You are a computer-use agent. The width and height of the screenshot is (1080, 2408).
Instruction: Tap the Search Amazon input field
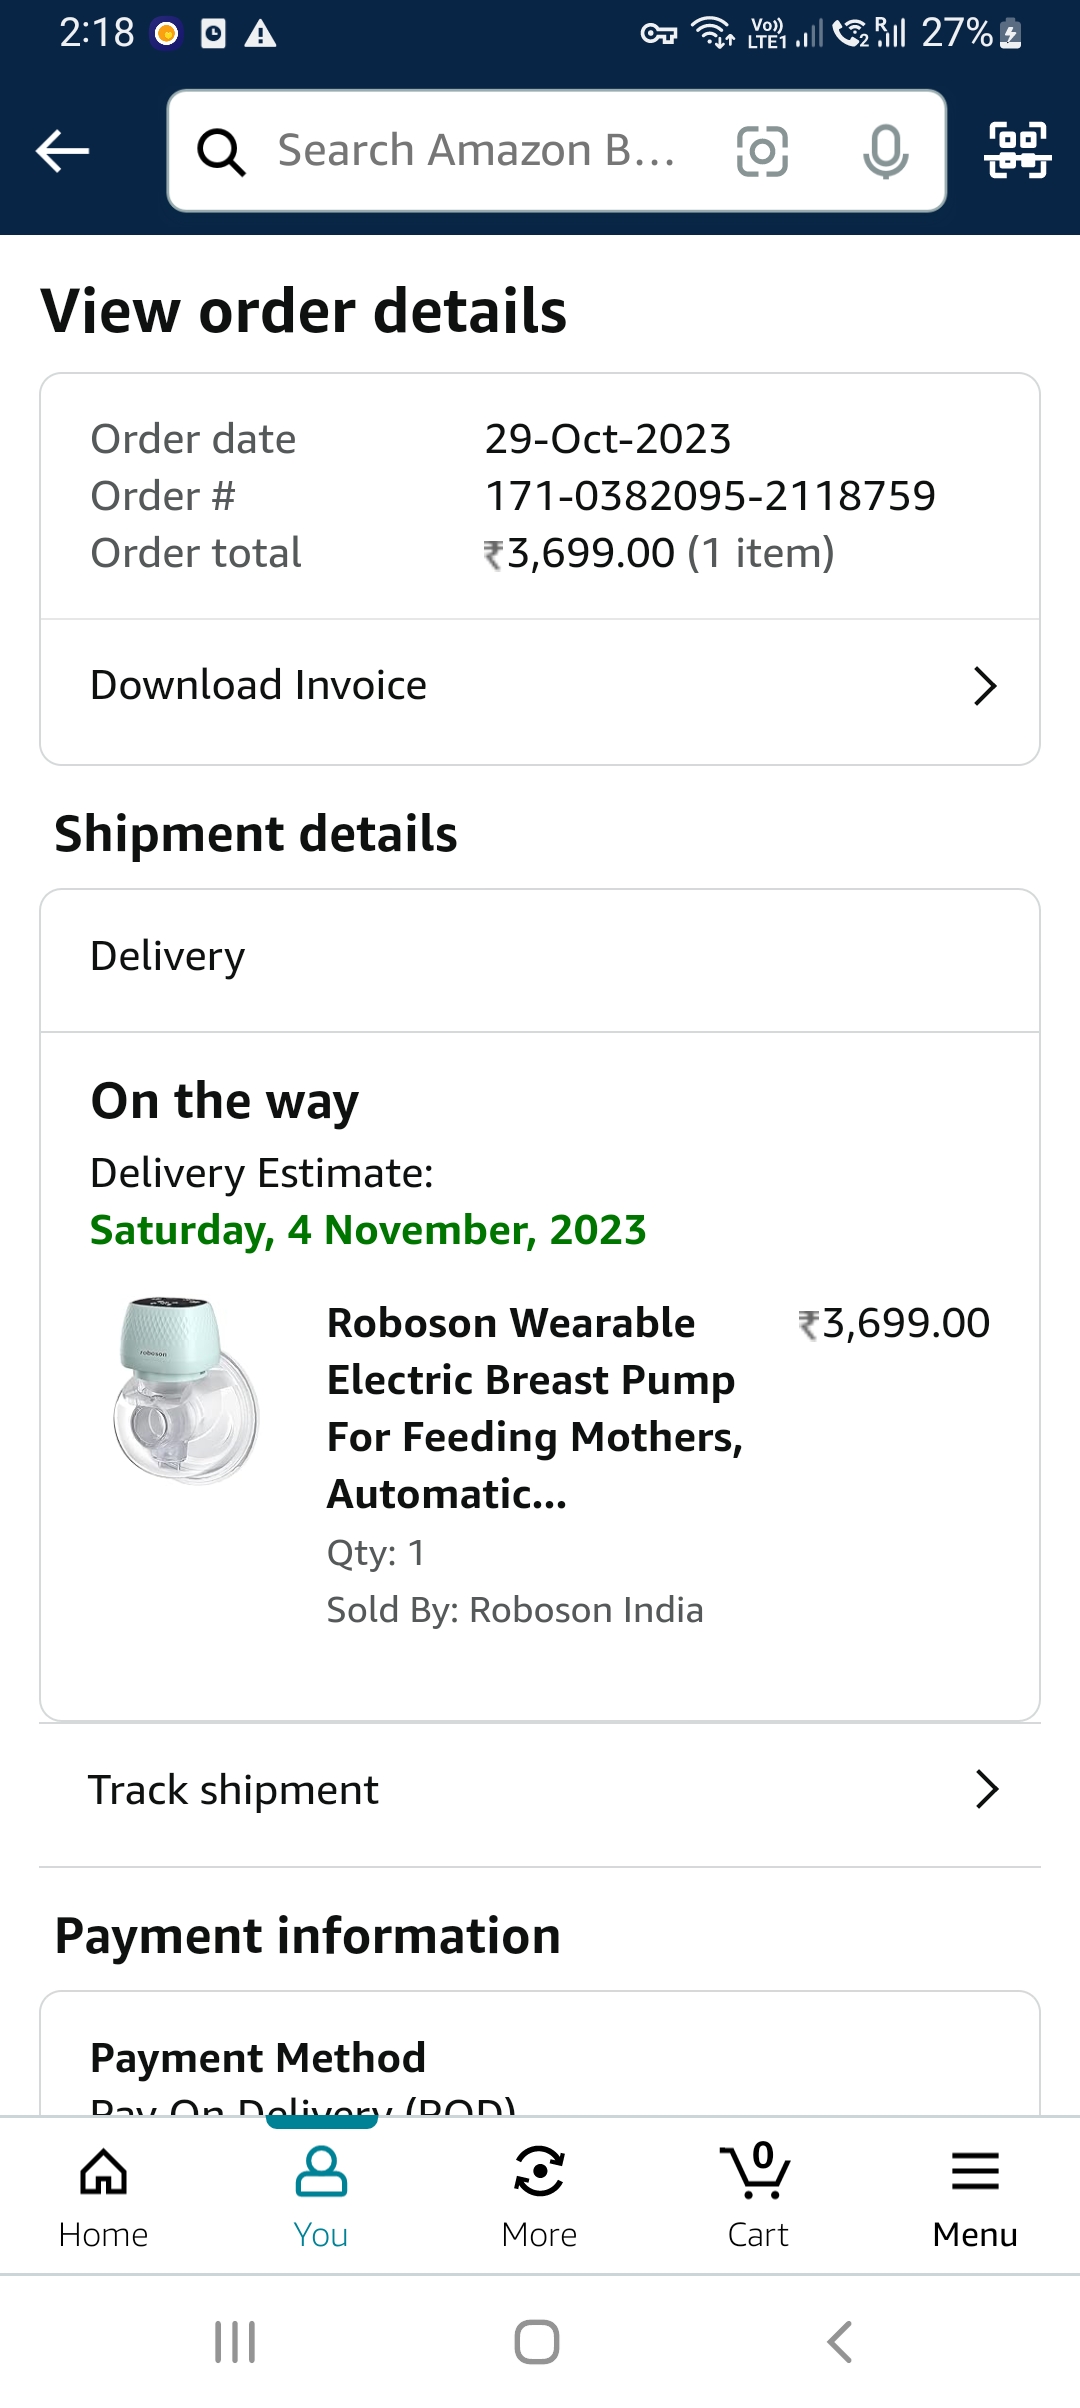tap(477, 152)
